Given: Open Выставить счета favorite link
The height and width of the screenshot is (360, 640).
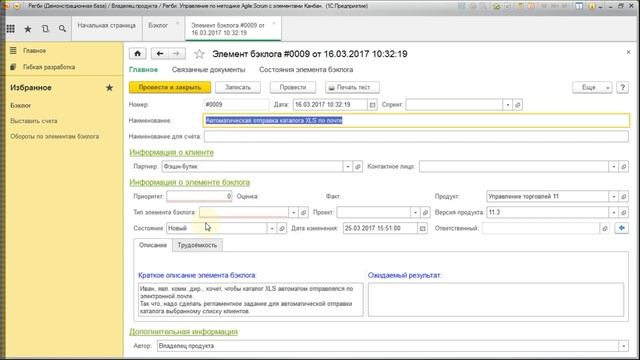Looking at the screenshot, I should pos(34,121).
